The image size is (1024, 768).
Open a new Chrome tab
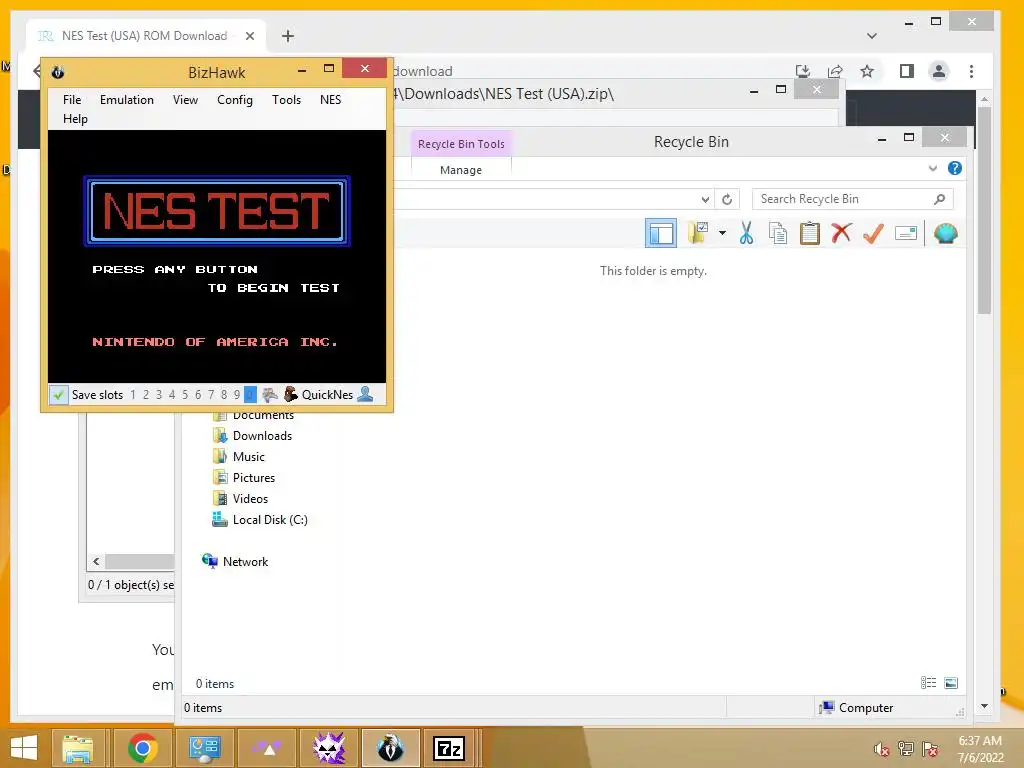coord(288,36)
